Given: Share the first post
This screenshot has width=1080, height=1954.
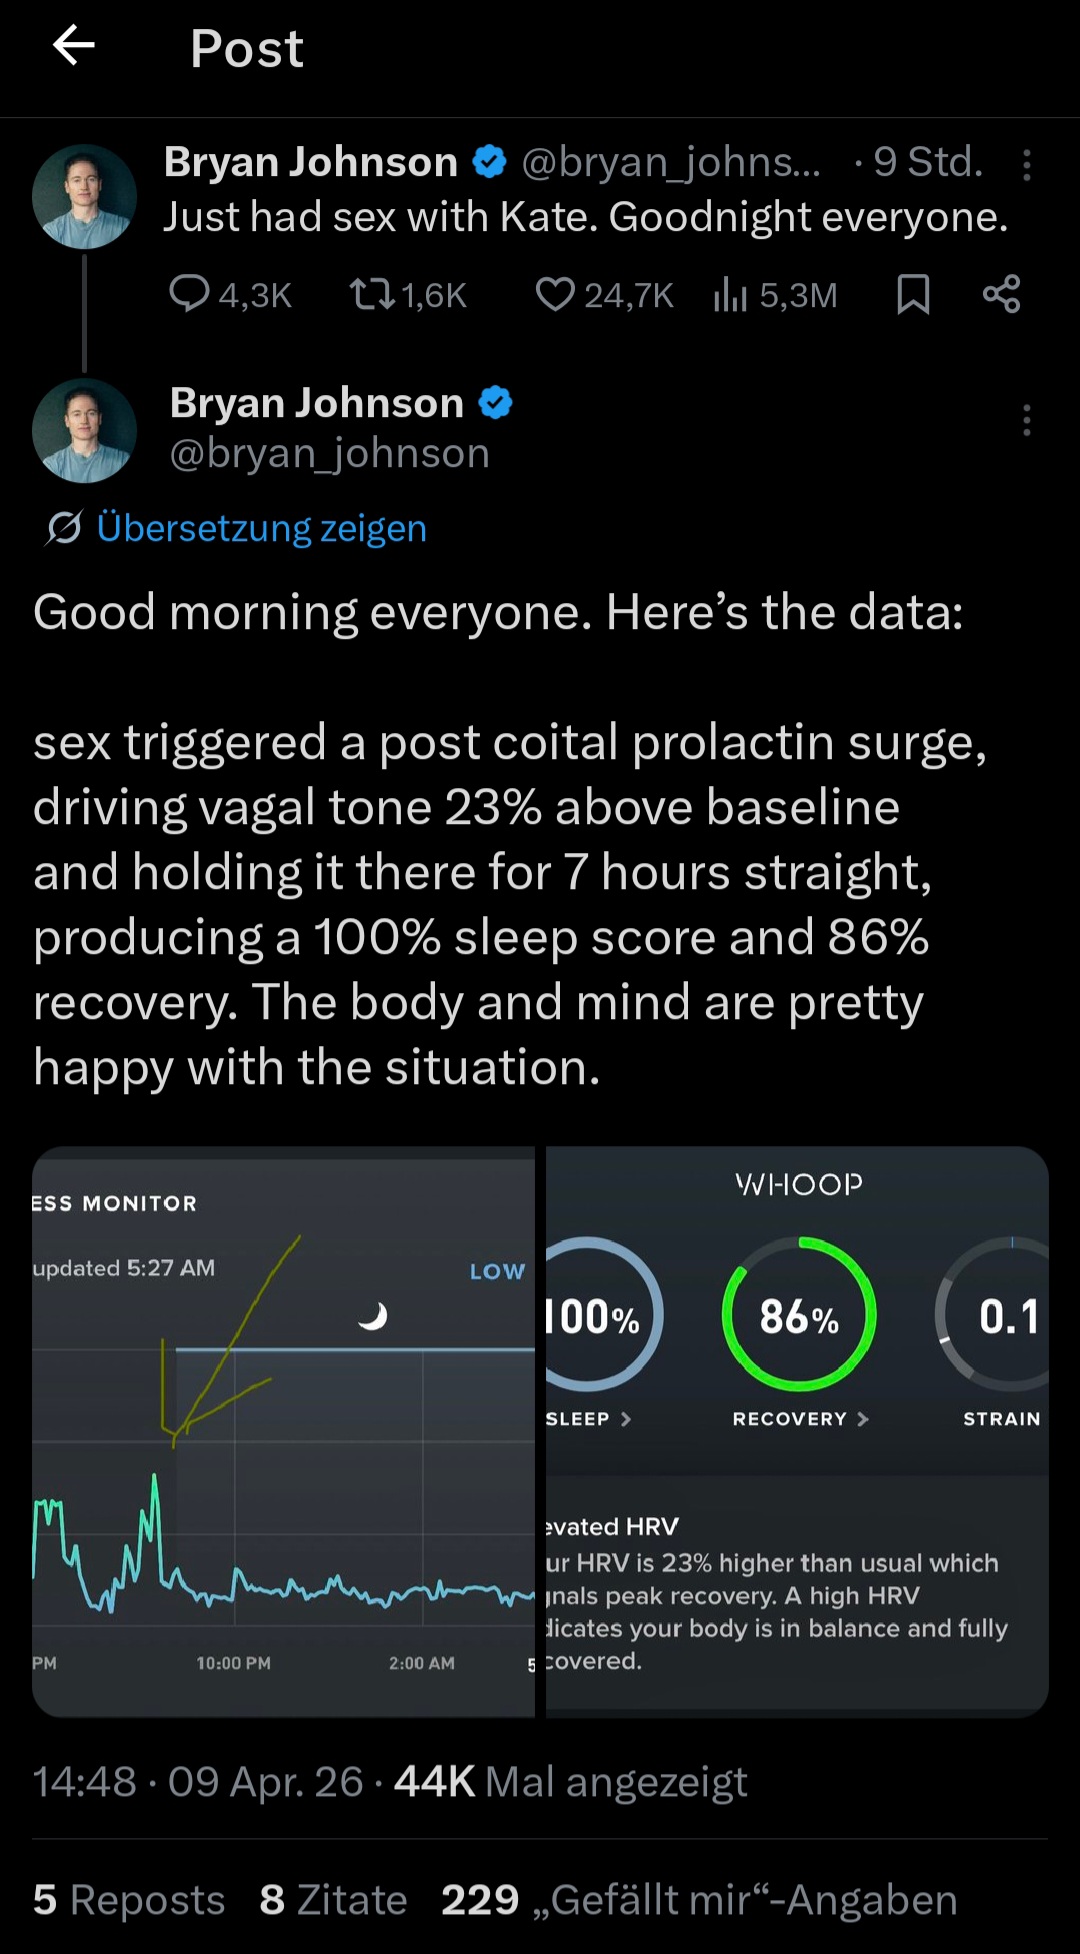Looking at the screenshot, I should 1001,294.
